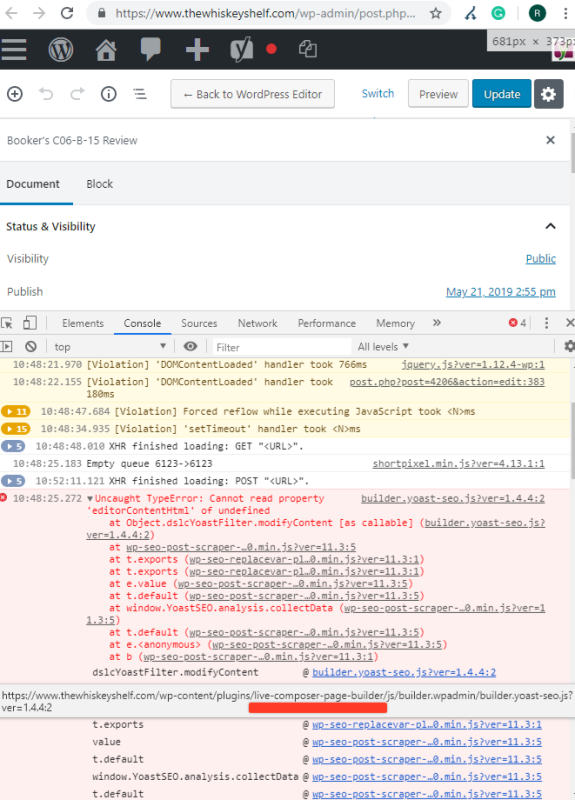Image resolution: width=575 pixels, height=800 pixels.
Task: Open DevTools three-dot customize menu
Action: coord(546,323)
